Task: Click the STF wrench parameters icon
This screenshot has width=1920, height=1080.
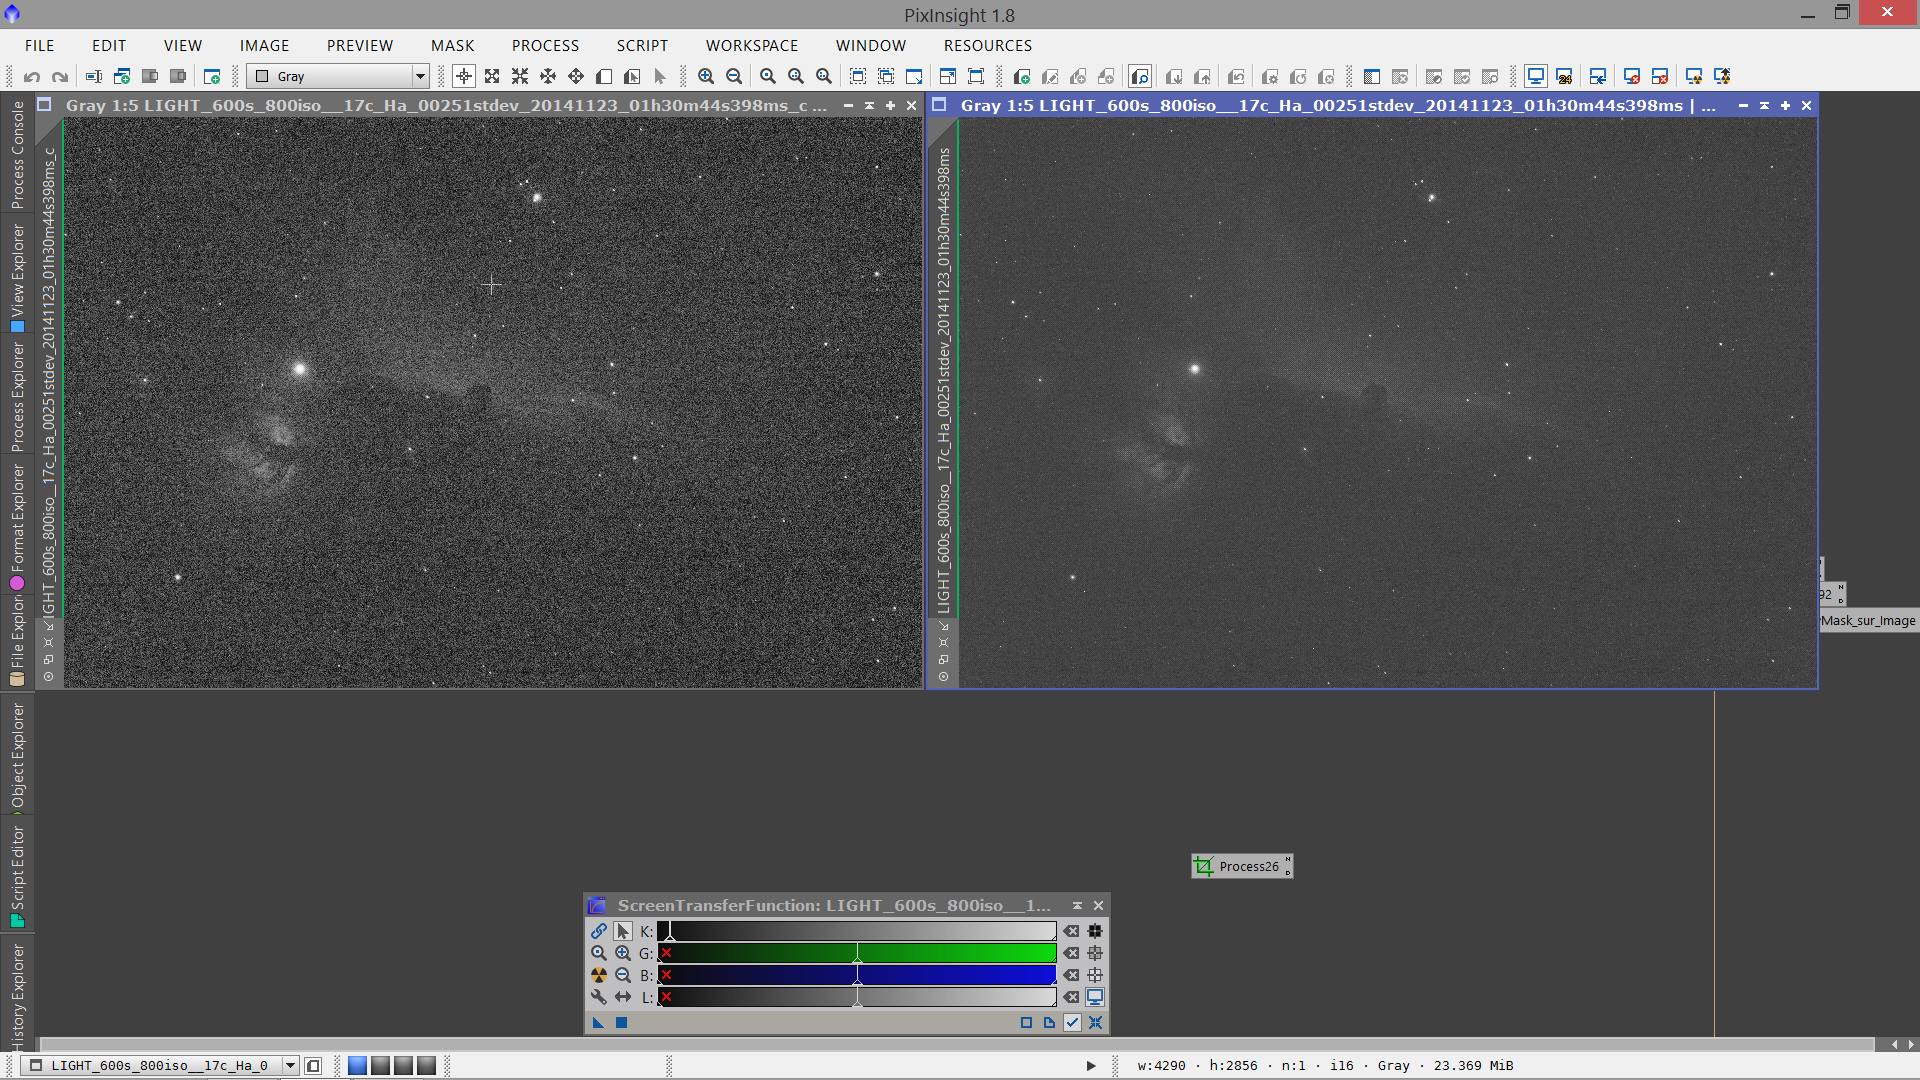Action: point(598,997)
